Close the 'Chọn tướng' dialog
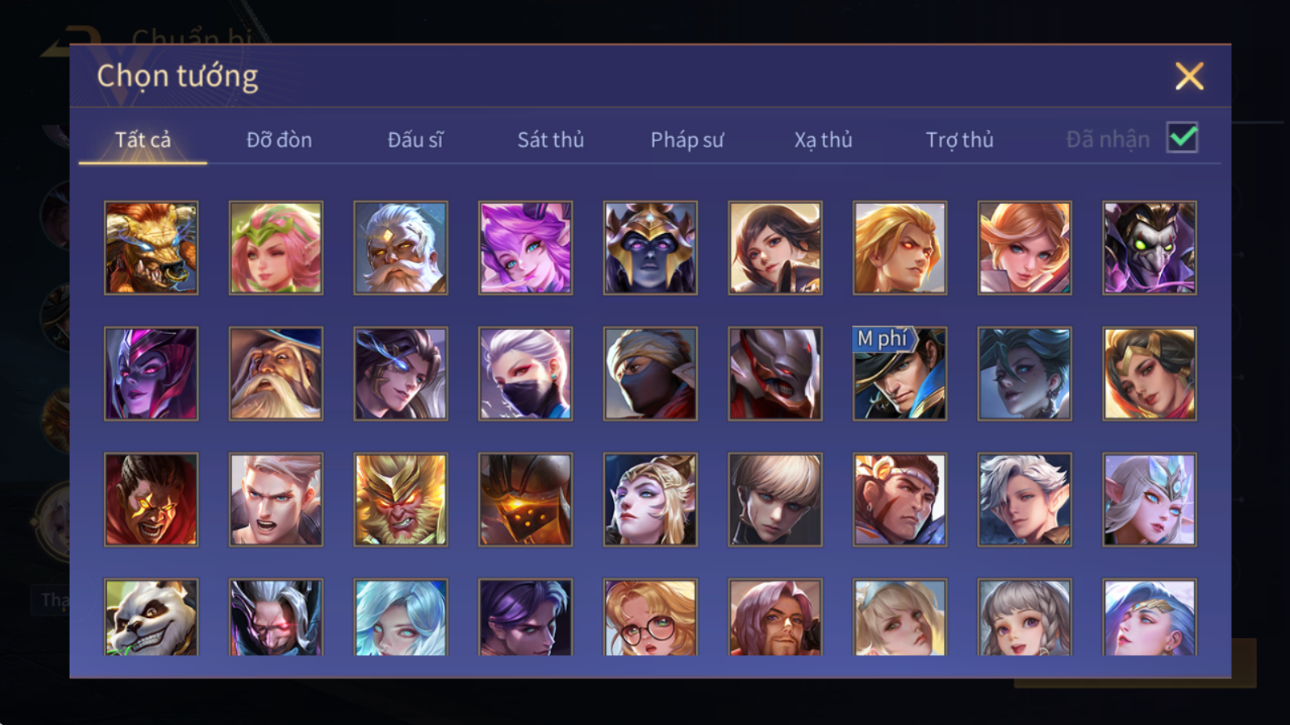Image resolution: width=1290 pixels, height=725 pixels. tap(1189, 76)
